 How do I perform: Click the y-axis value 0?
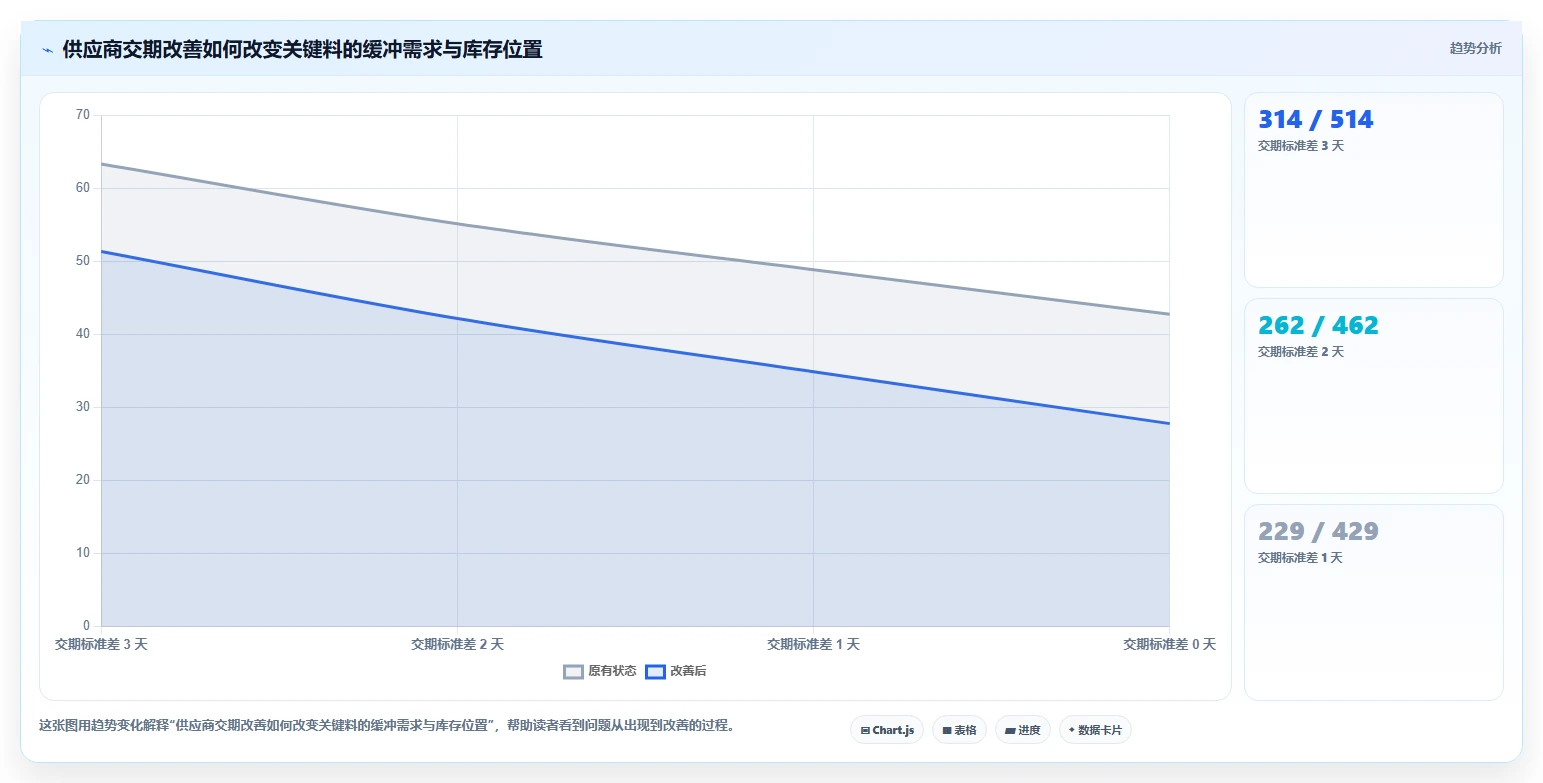coord(86,626)
